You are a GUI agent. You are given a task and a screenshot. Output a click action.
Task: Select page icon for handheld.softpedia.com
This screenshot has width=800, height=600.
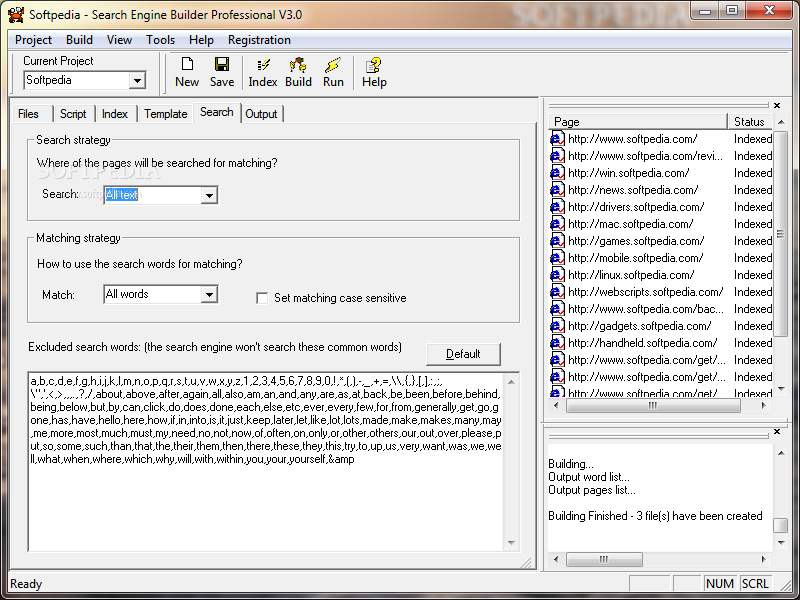click(557, 343)
